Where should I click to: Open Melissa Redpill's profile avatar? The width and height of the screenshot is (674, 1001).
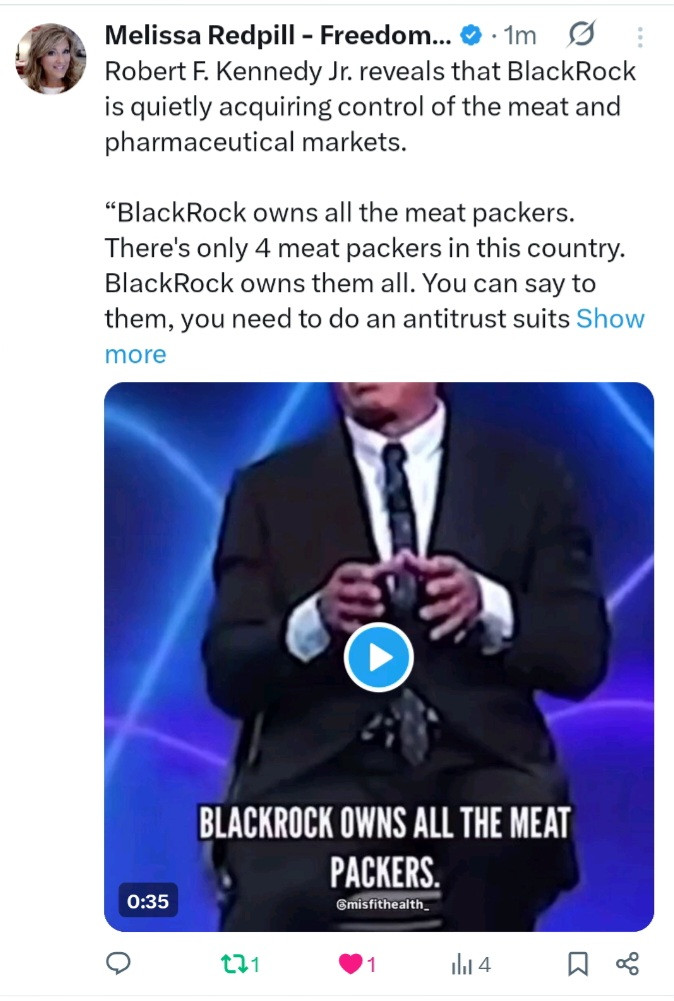click(x=50, y=59)
